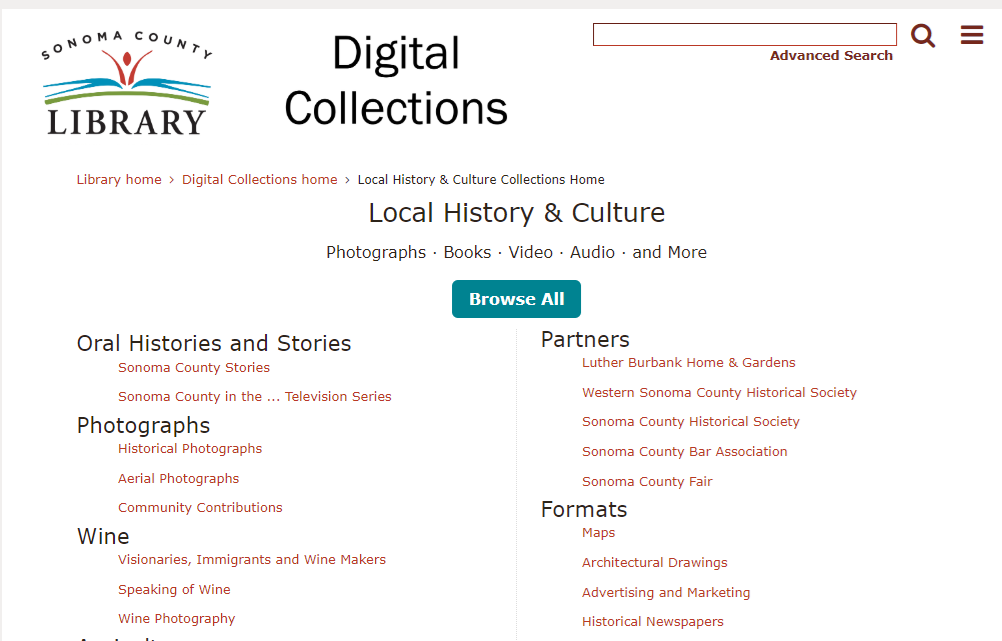
Task: Click inside the search text field
Action: 744,35
